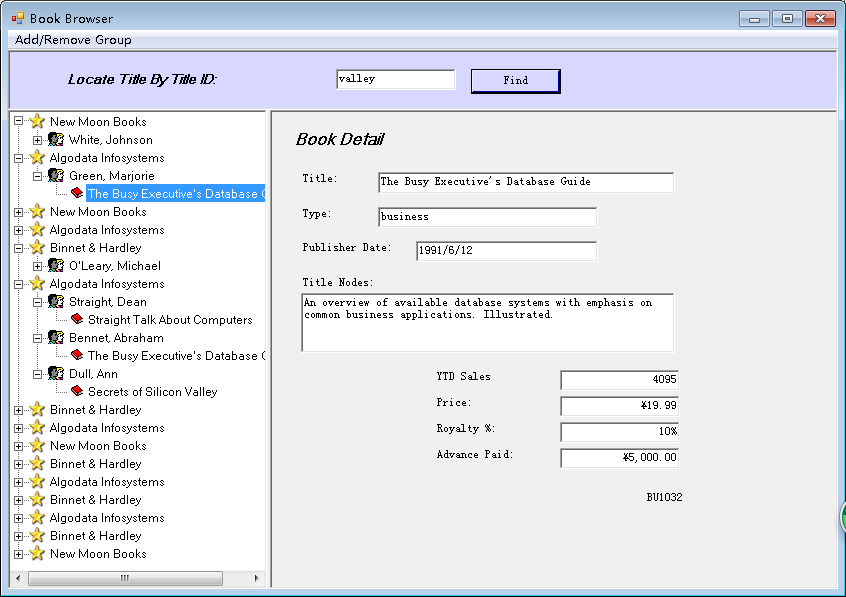The image size is (846, 597).
Task: Click star icon of Algodata Infosystems above Green, Marjorie
Action: coord(37,158)
